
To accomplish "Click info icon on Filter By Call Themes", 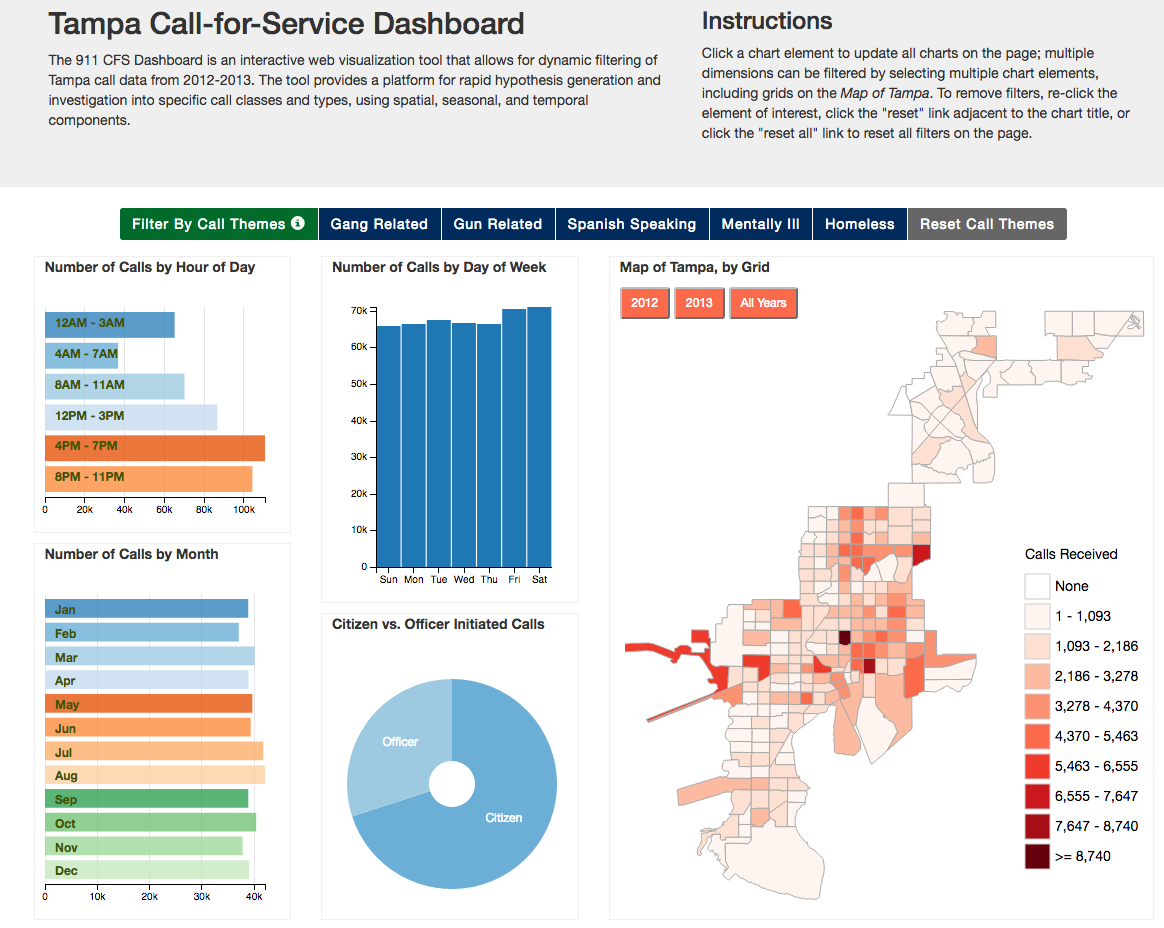I will pos(298,224).
